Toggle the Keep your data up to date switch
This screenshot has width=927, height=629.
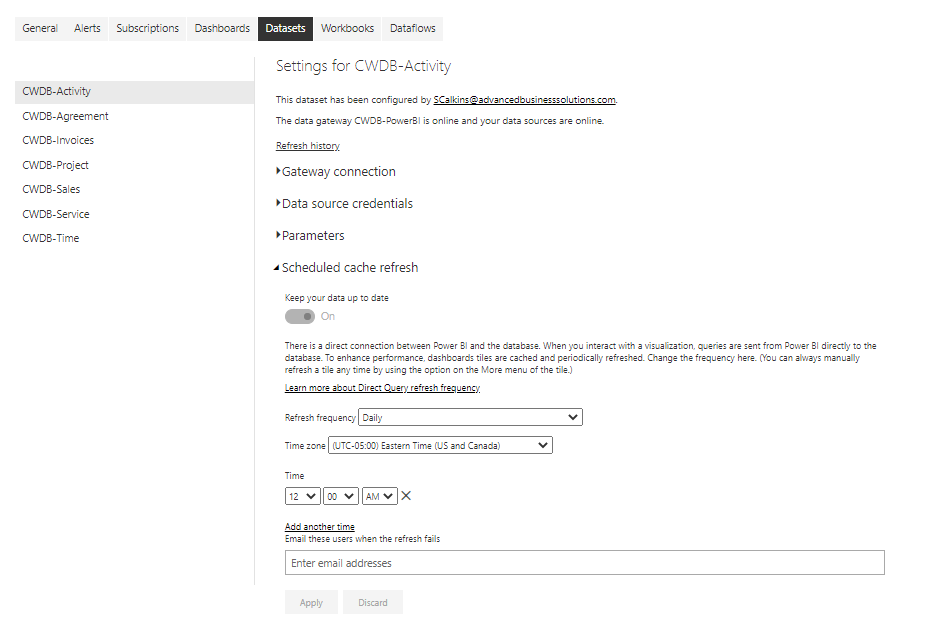click(300, 316)
